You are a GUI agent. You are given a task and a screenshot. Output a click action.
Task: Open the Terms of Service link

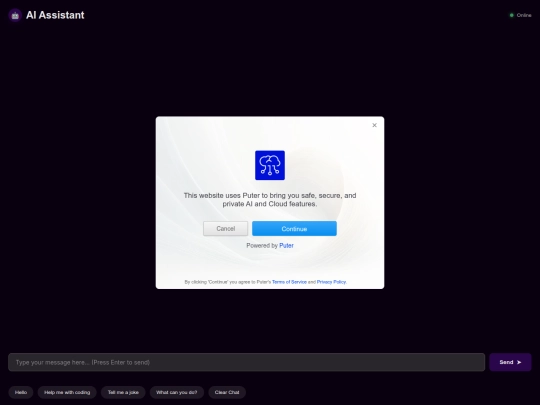tap(289, 282)
